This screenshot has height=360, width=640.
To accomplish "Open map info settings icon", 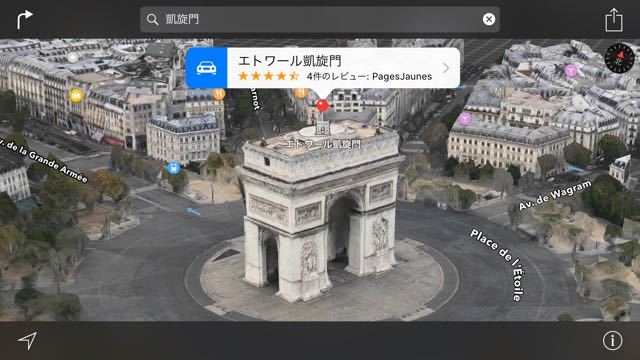I will click(x=613, y=340).
